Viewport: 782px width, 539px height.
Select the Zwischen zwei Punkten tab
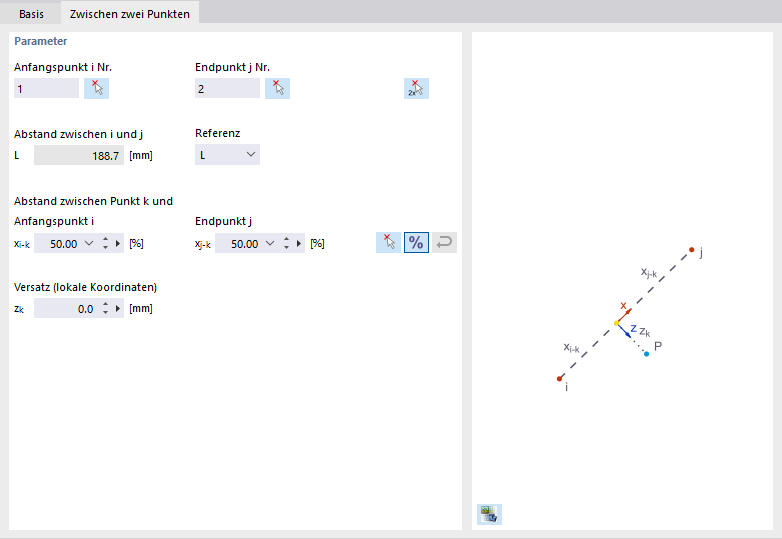130,14
